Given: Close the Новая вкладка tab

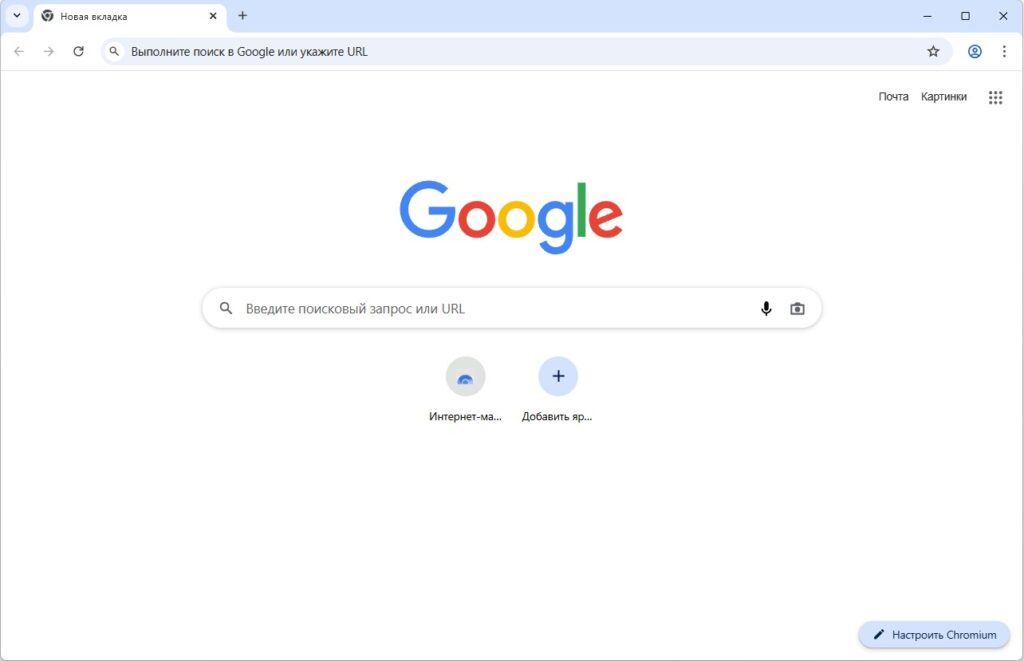Looking at the screenshot, I should [213, 16].
